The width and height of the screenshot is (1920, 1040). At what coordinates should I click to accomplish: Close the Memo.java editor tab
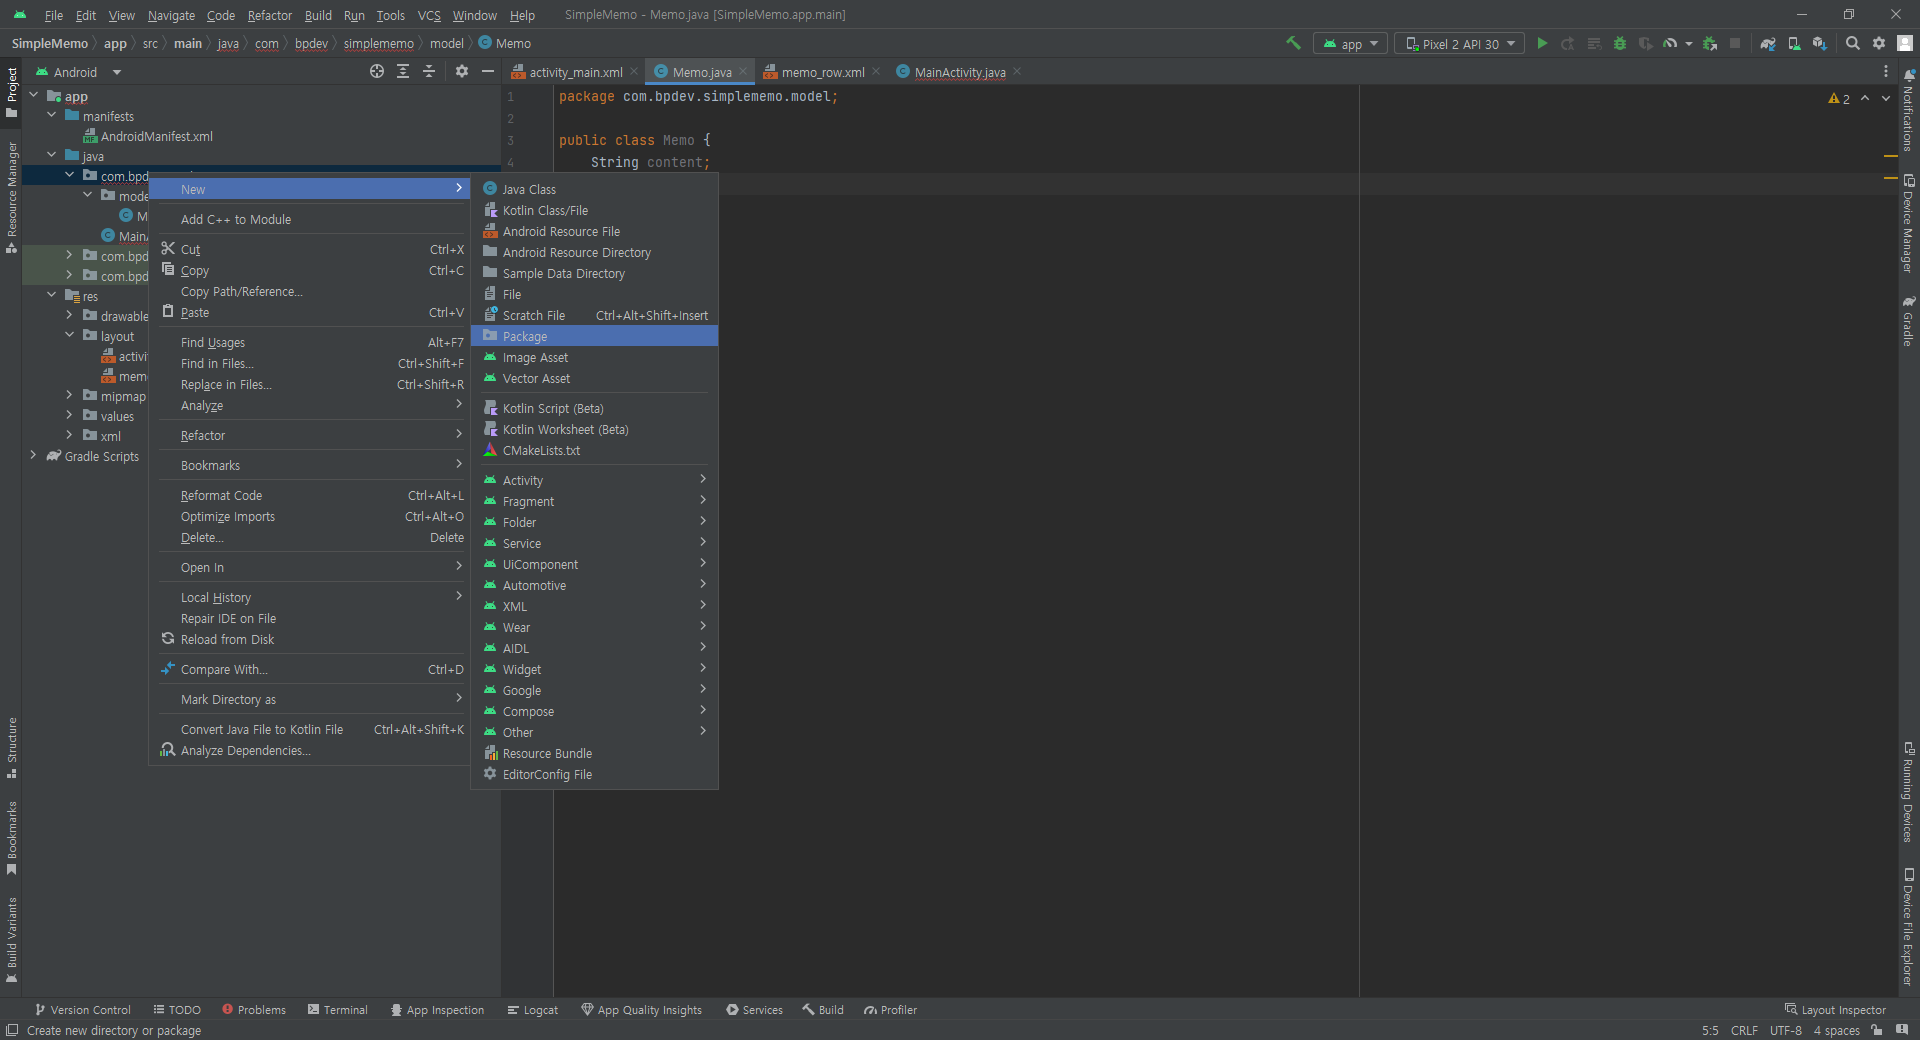743,71
